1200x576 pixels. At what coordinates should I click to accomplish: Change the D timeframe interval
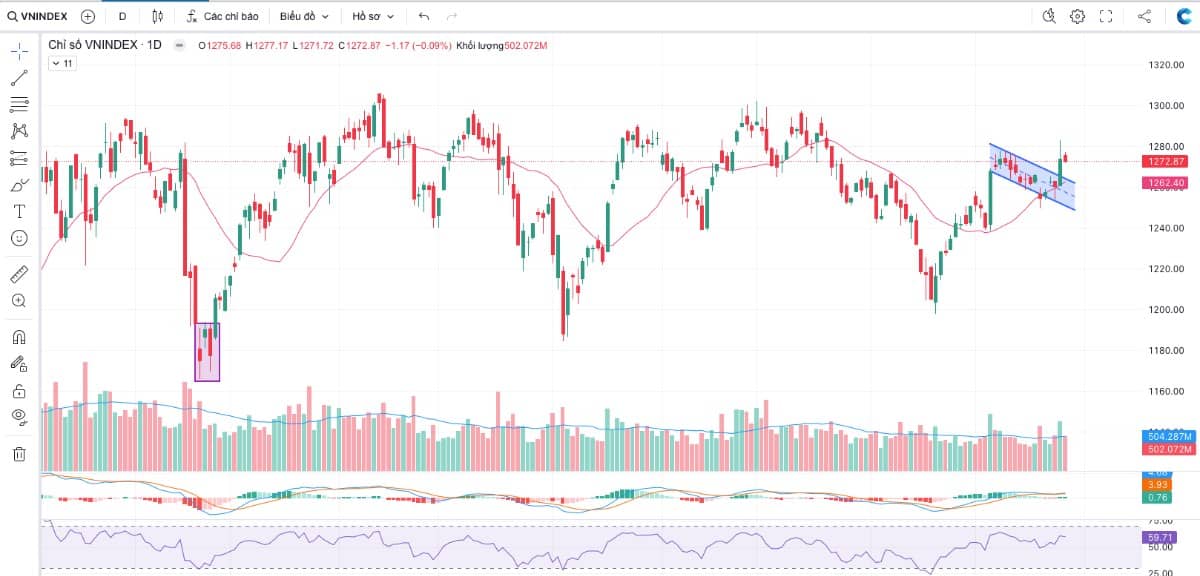[122, 17]
